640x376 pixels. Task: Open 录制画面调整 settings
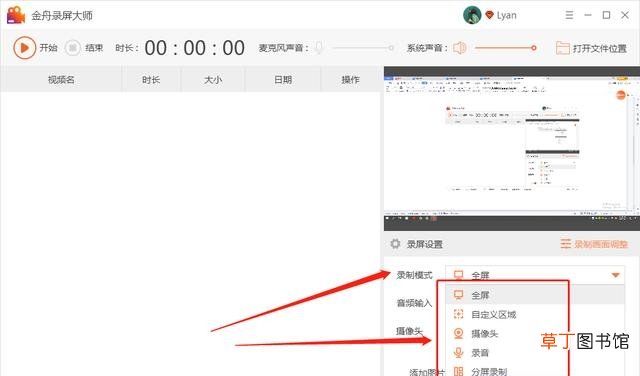tap(594, 244)
